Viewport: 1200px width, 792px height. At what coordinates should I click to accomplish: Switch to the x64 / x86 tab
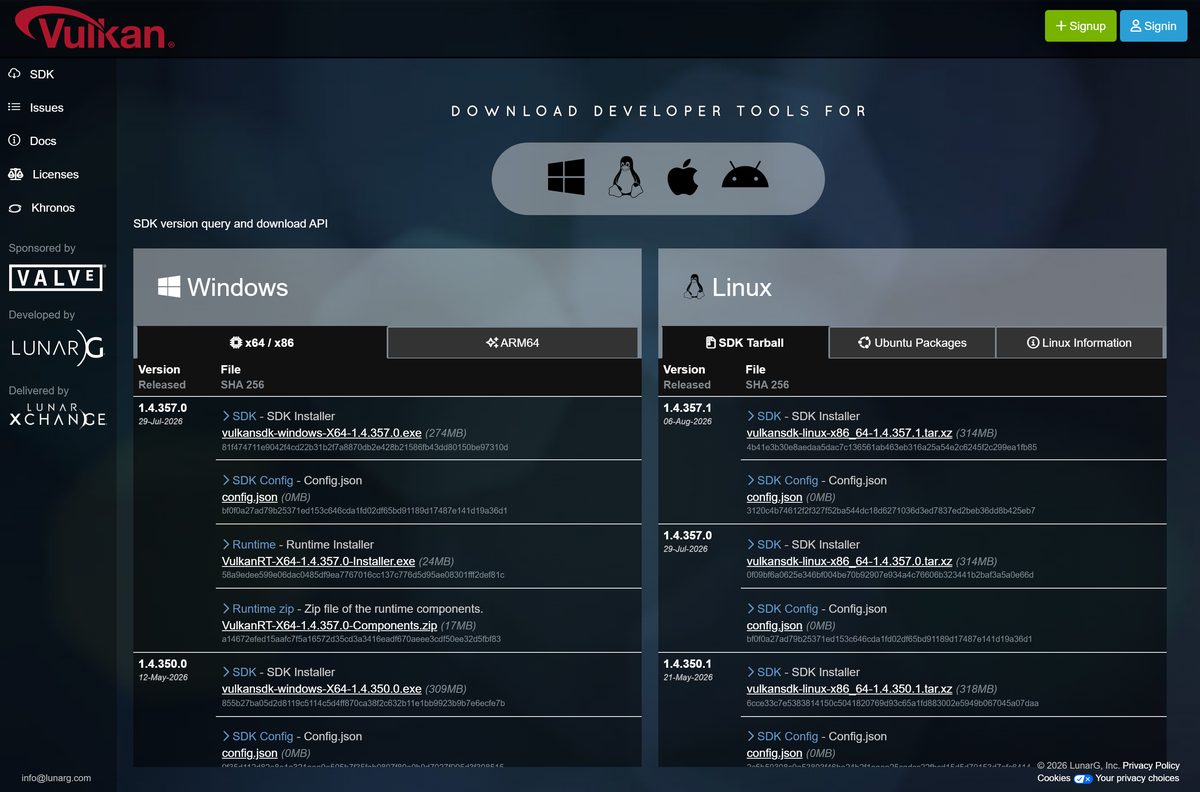tap(261, 342)
